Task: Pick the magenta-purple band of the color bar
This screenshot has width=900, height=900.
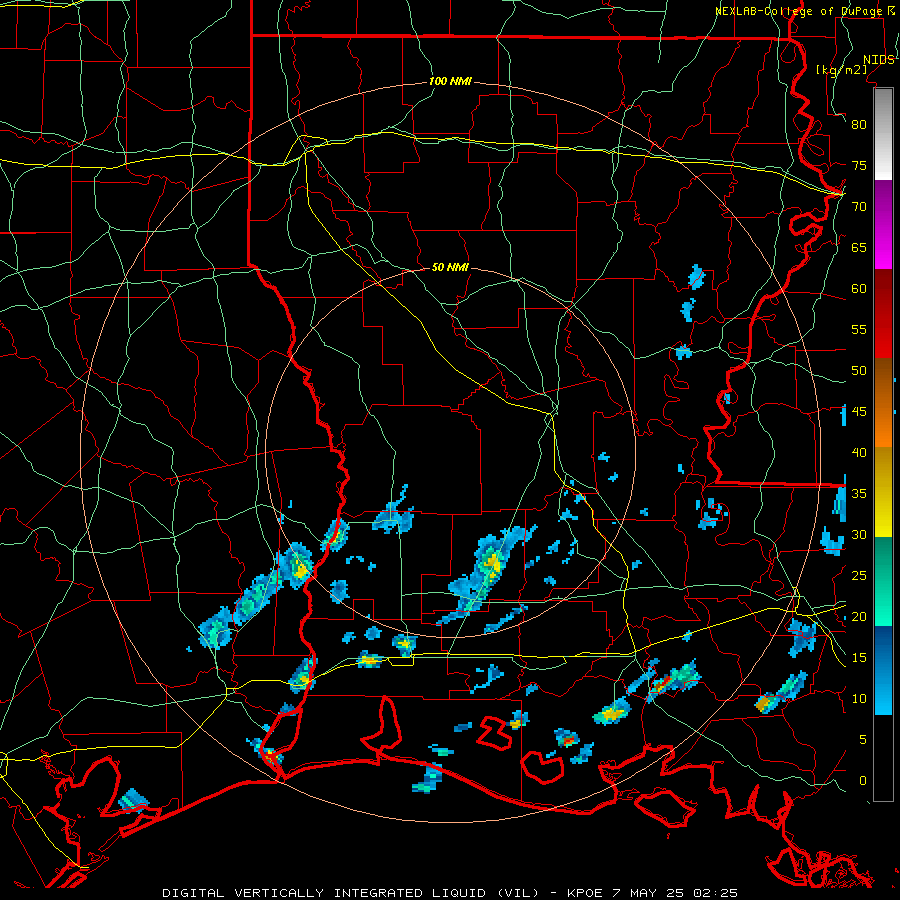Action: coord(883,225)
